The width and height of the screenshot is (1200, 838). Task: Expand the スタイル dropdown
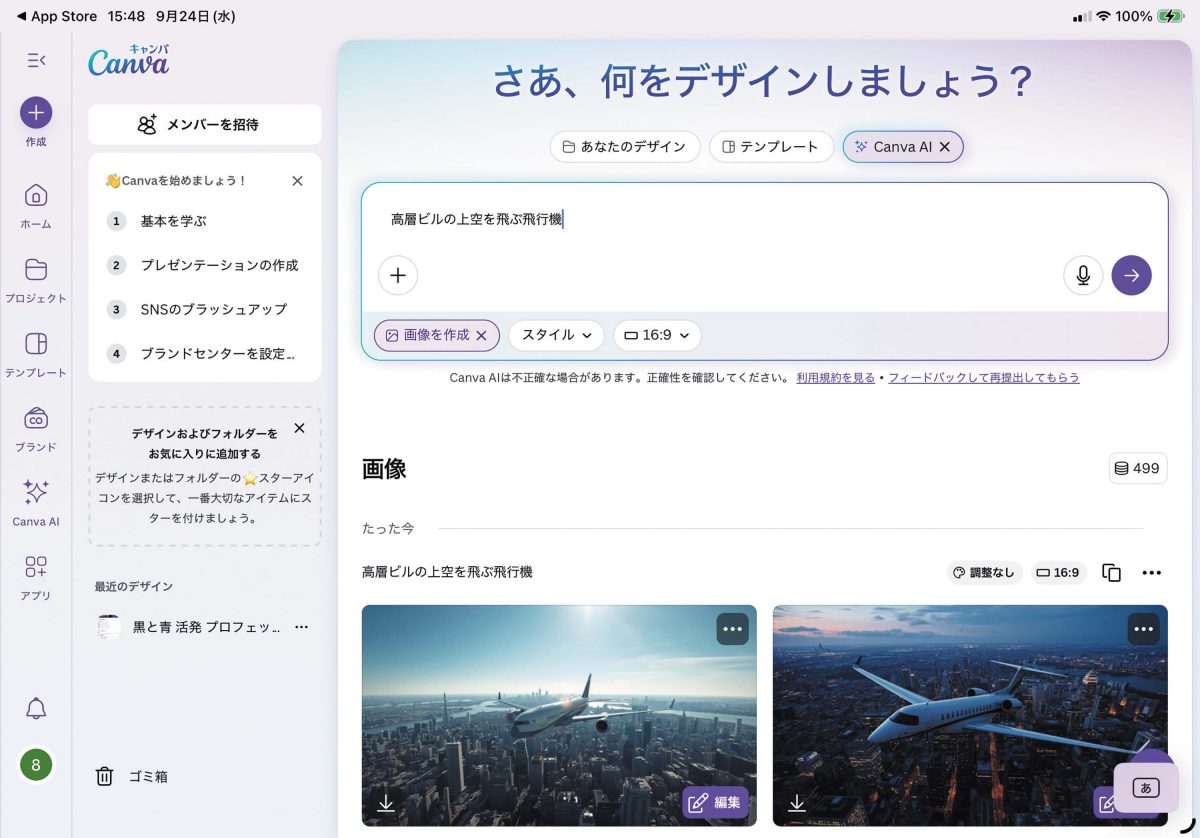[556, 336]
